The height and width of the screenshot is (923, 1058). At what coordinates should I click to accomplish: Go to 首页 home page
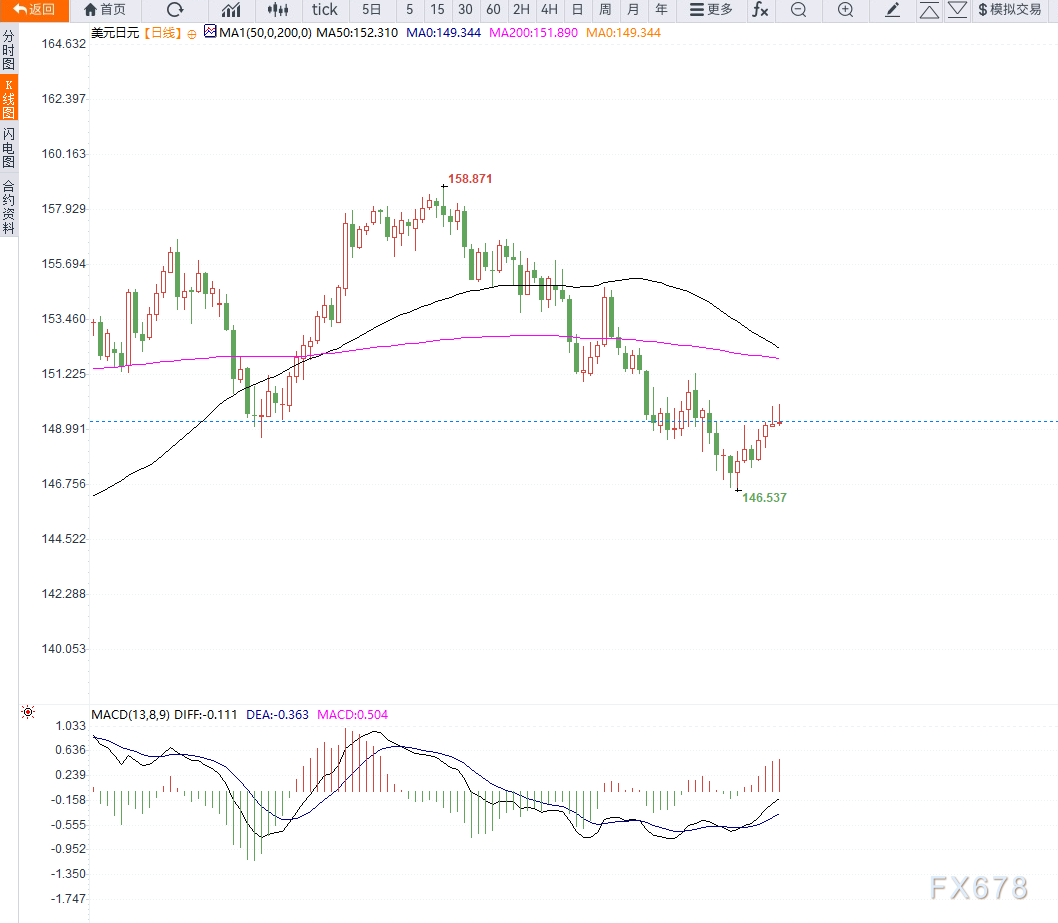click(105, 9)
